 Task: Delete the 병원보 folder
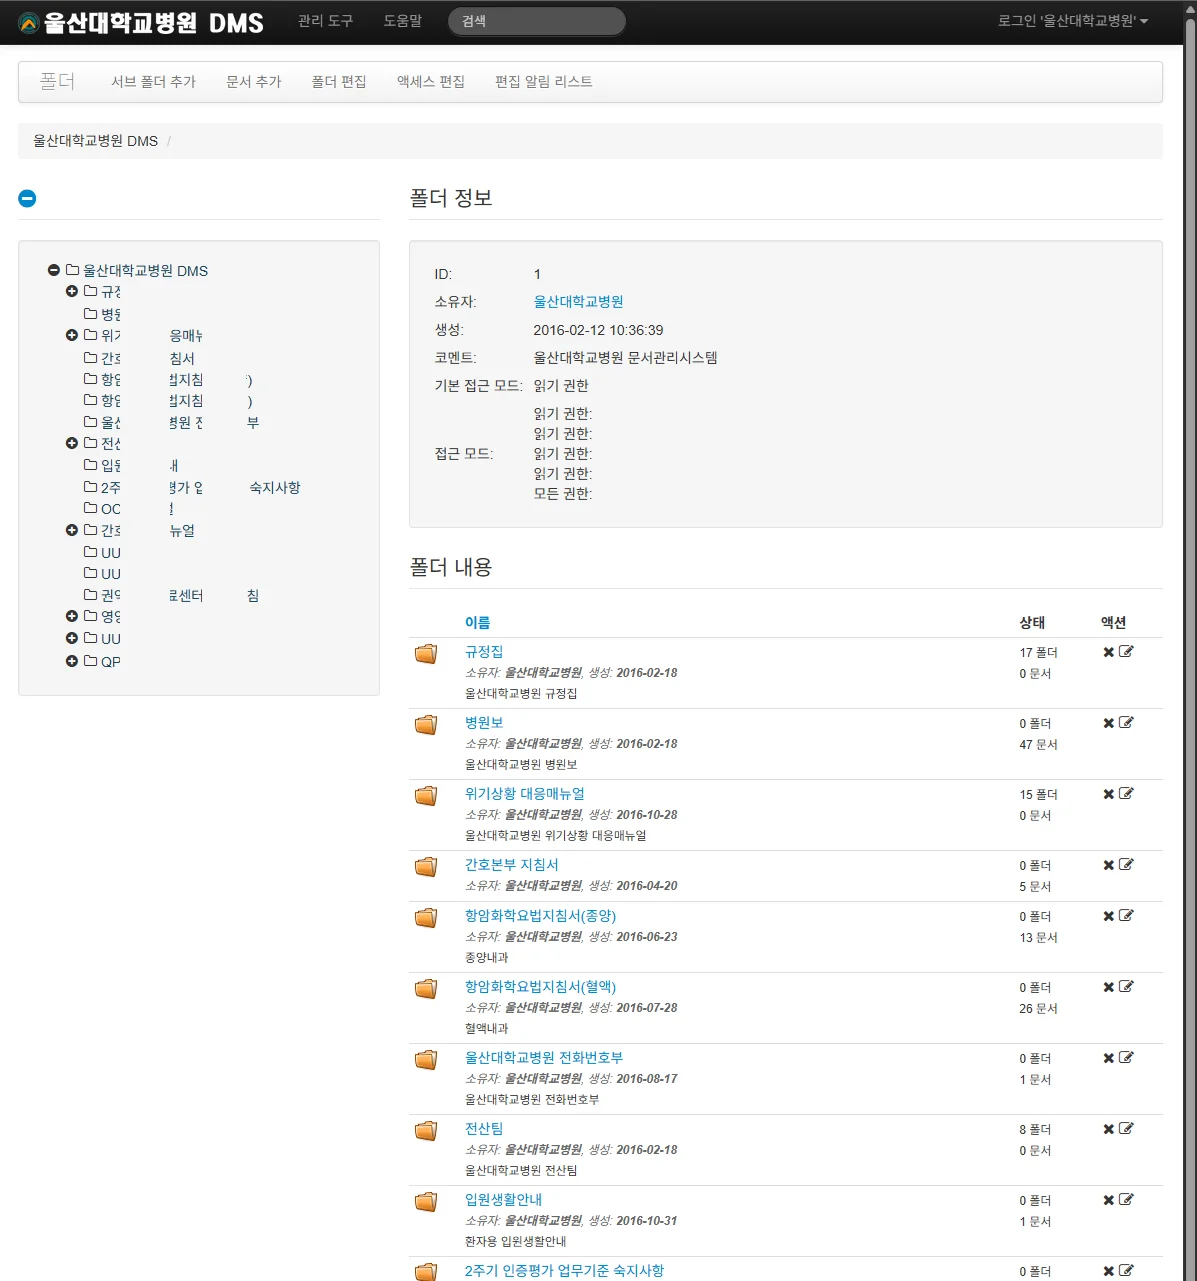[x=1108, y=723]
